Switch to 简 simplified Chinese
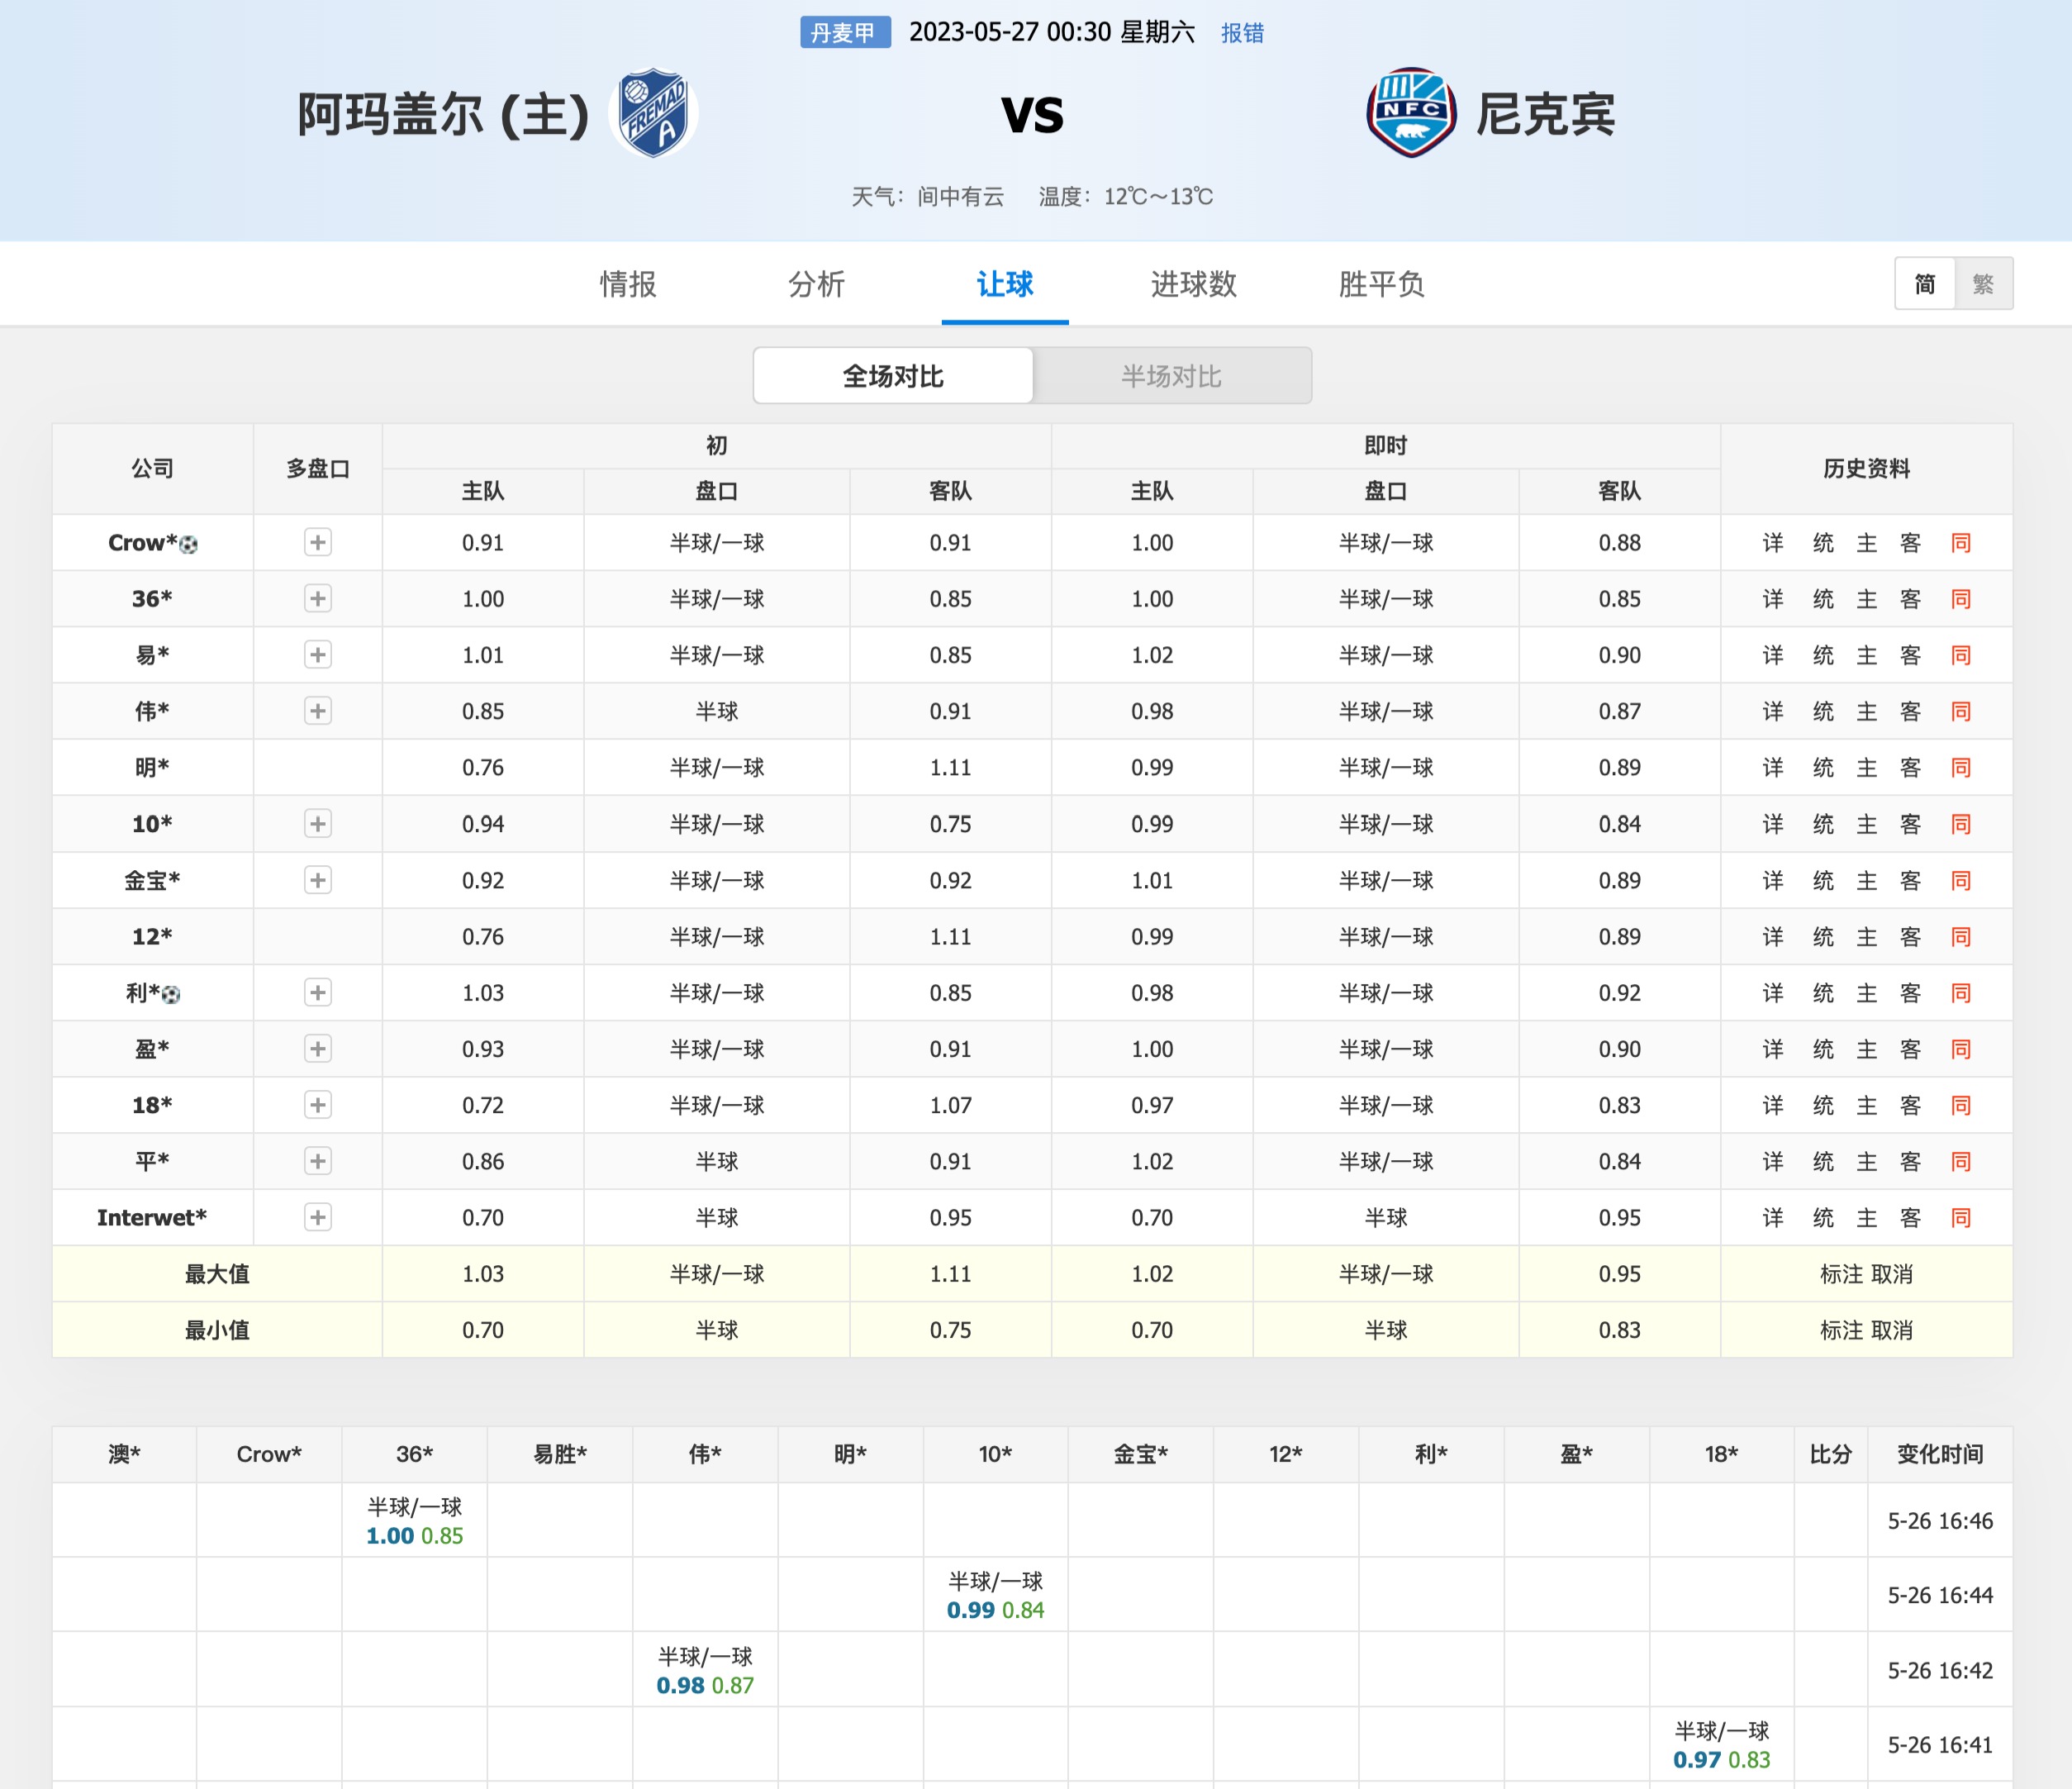 1924,284
